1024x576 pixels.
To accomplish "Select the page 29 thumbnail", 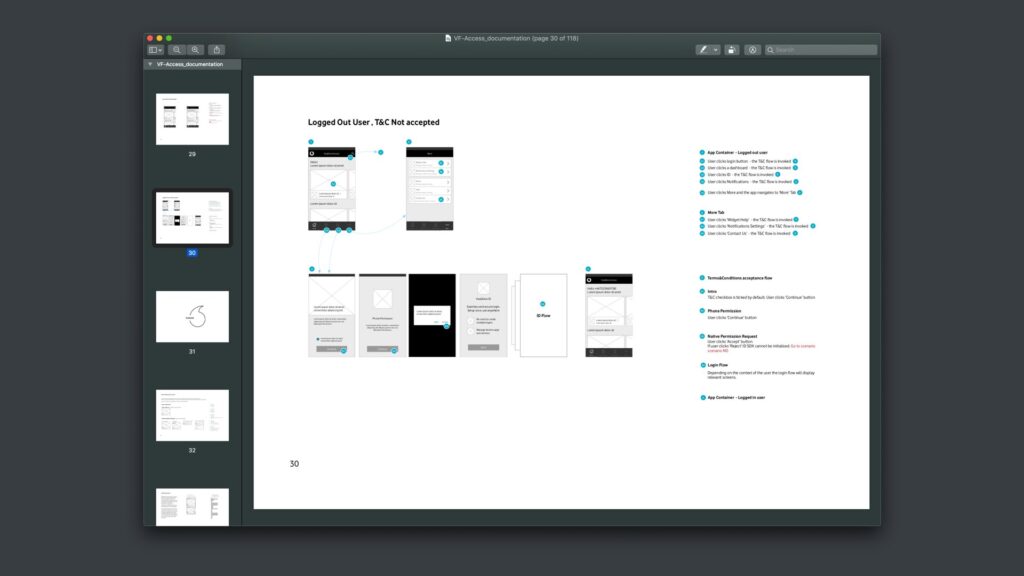I will coord(192,119).
